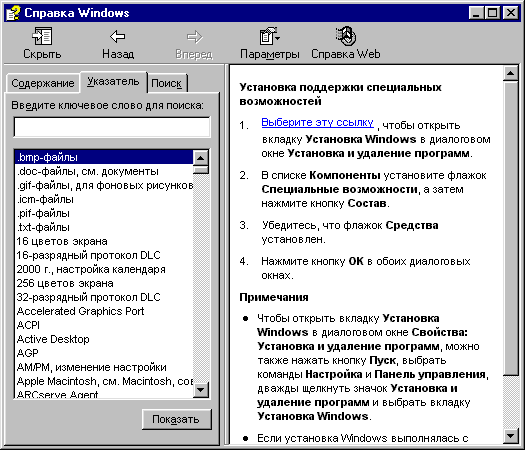Select the .txt-файлы entry
The height and width of the screenshot is (450, 525).
click(x=104, y=227)
